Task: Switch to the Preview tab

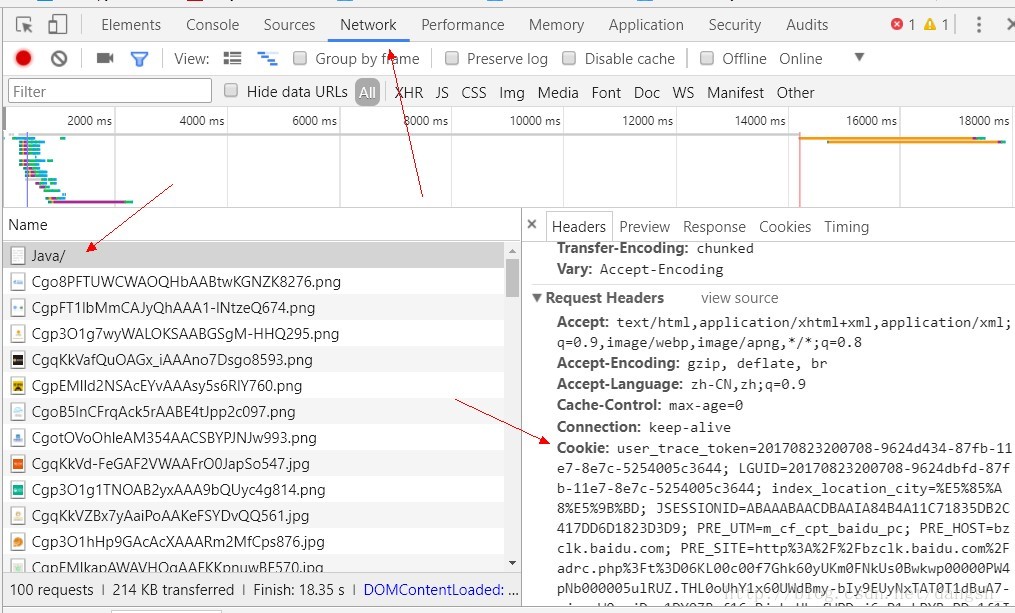Action: click(x=644, y=227)
